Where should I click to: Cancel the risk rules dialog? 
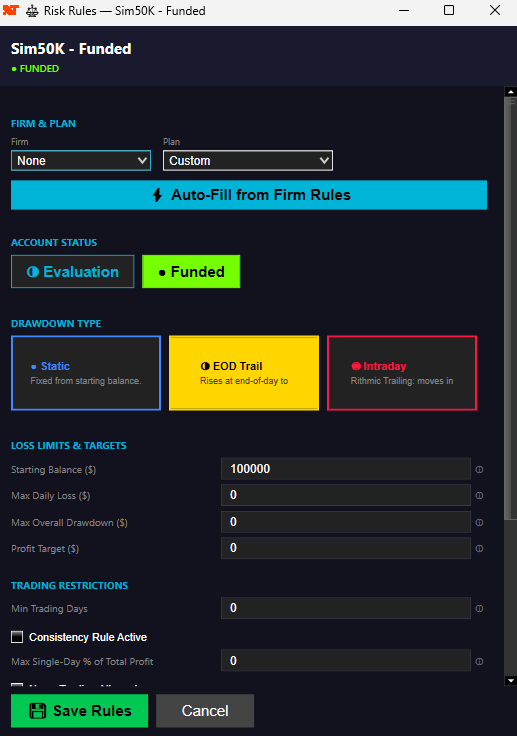point(205,711)
